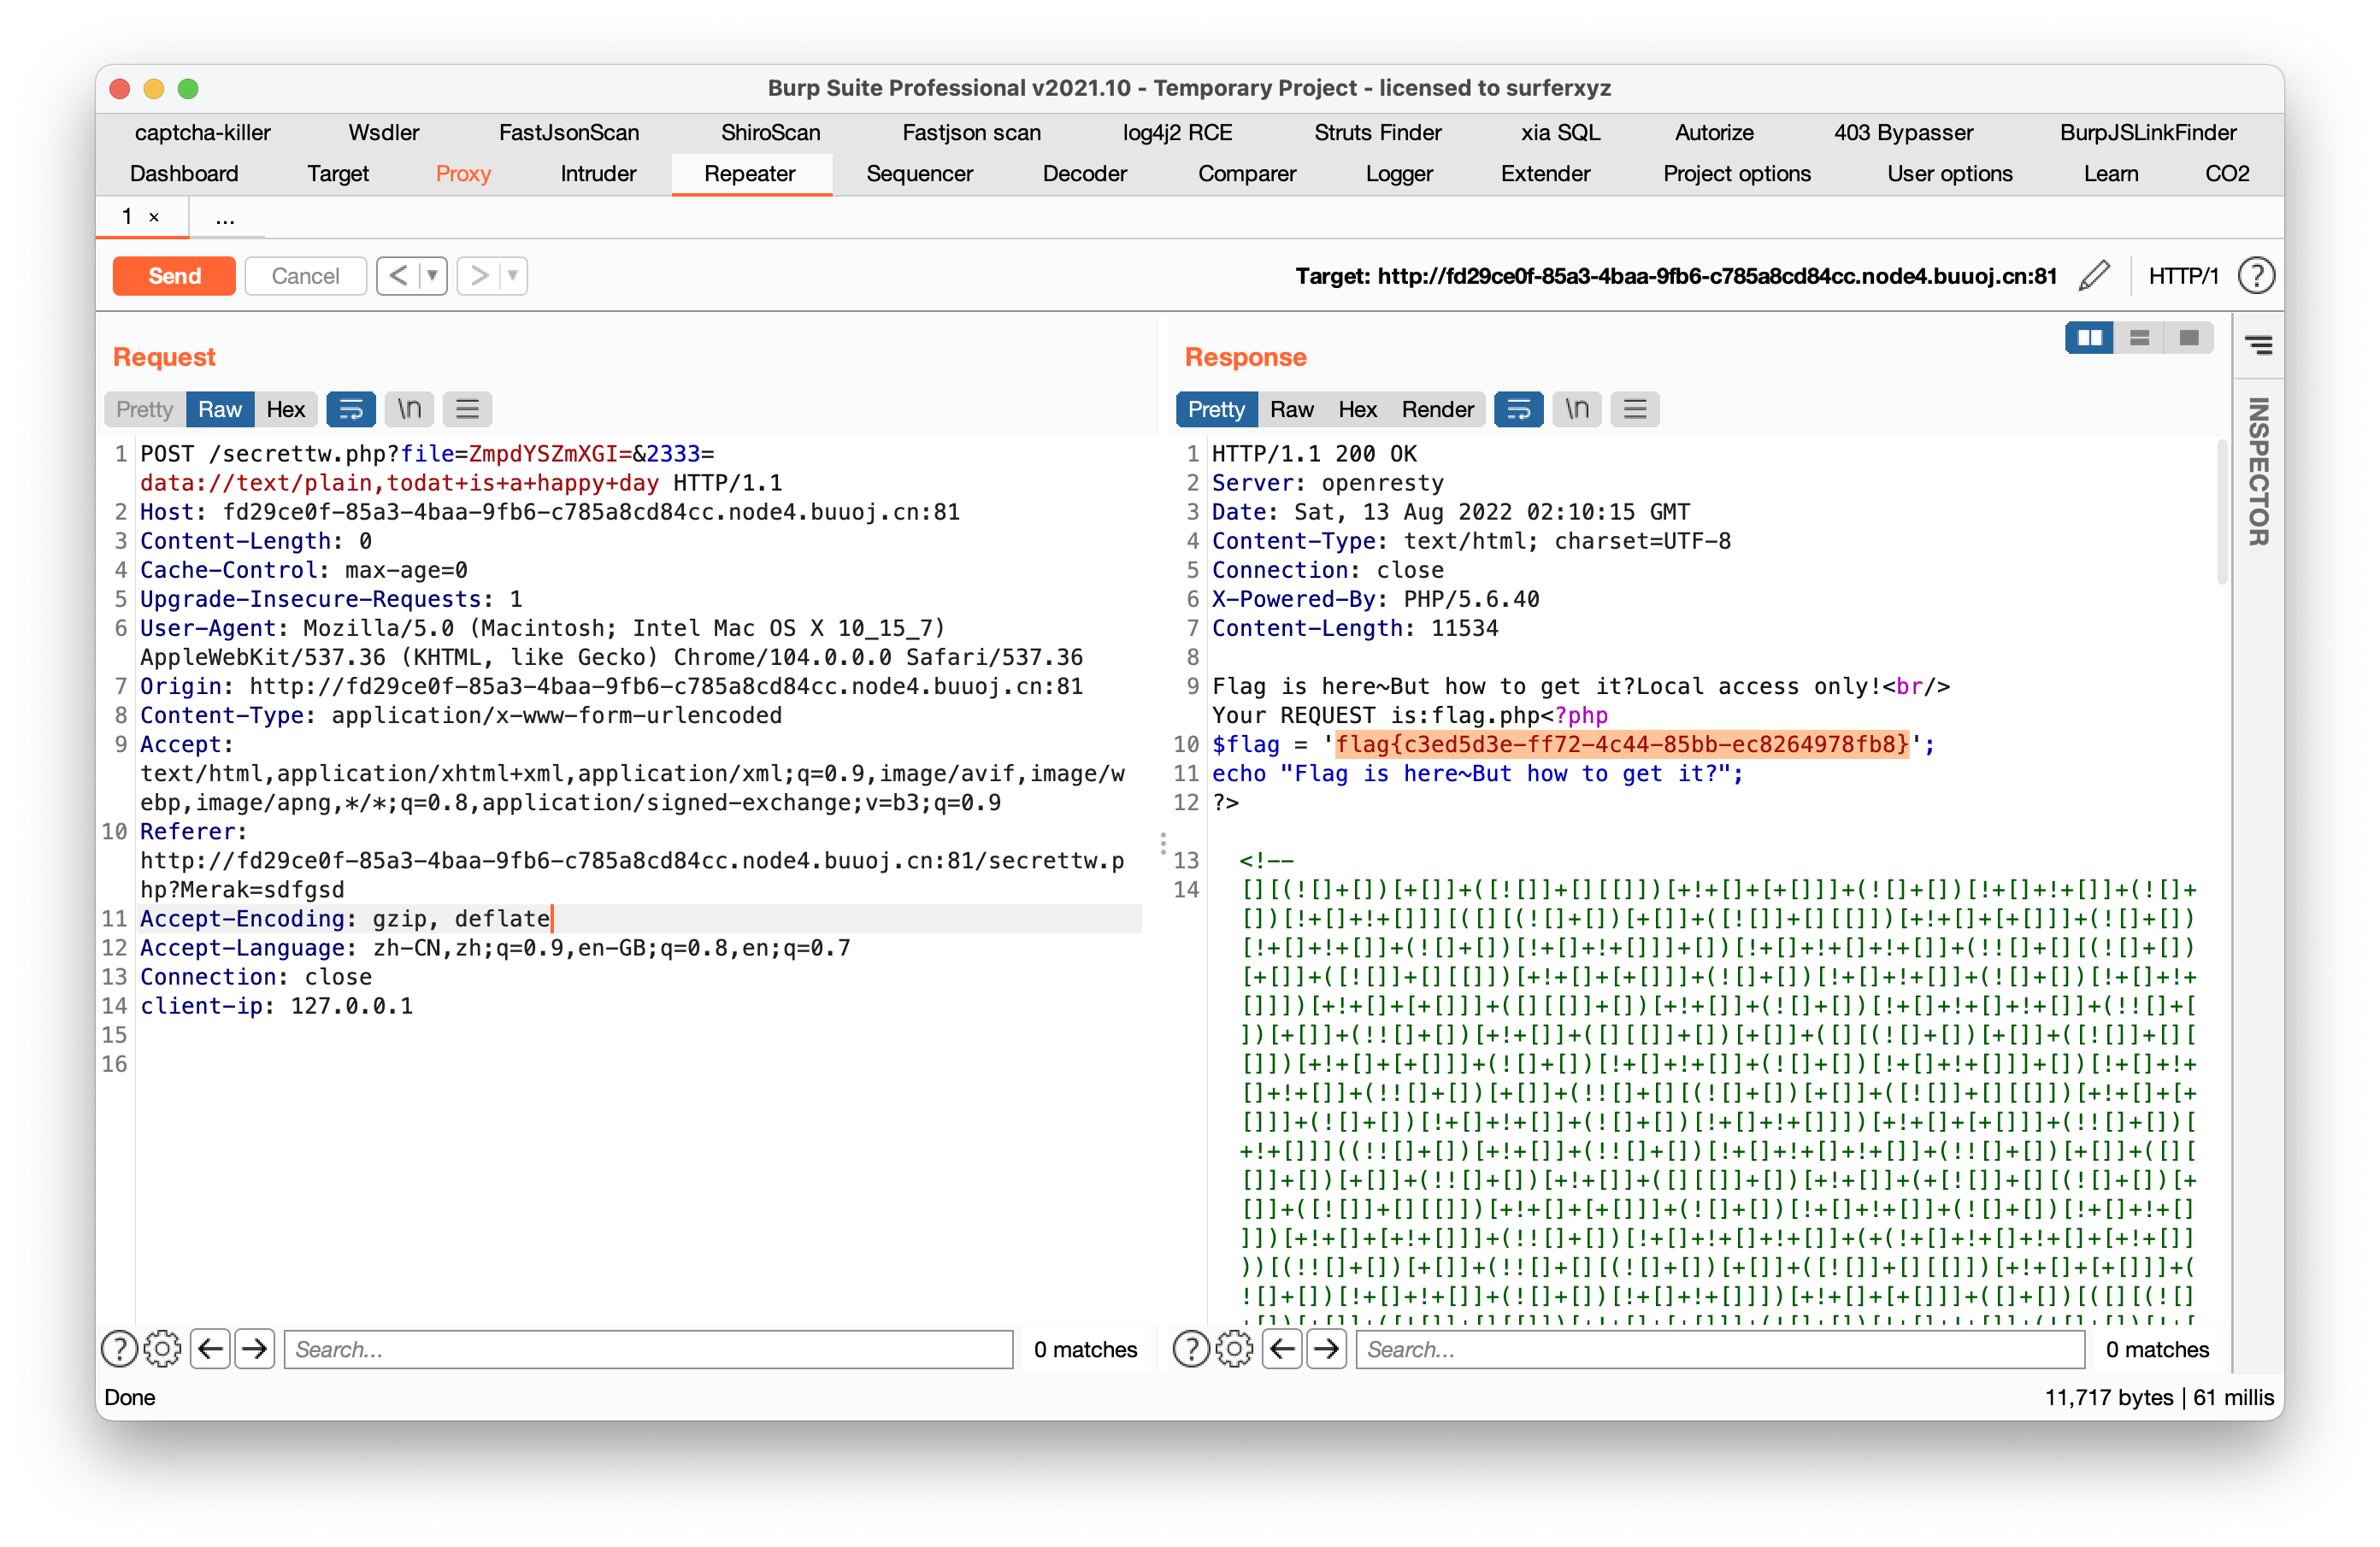Focus the Response search input field
Image resolution: width=2380 pixels, height=1547 pixels.
1720,1349
